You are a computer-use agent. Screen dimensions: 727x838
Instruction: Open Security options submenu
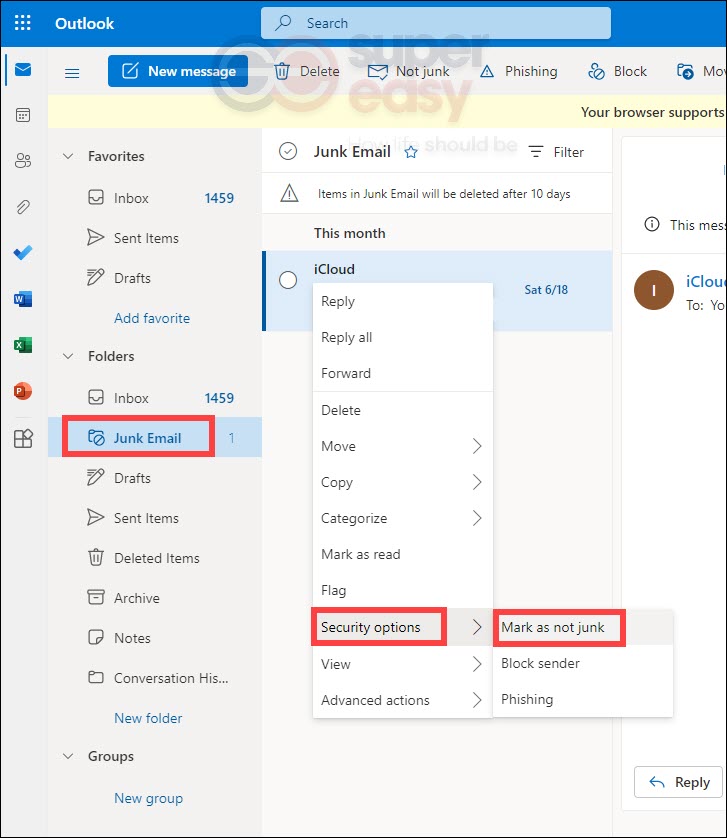point(403,627)
